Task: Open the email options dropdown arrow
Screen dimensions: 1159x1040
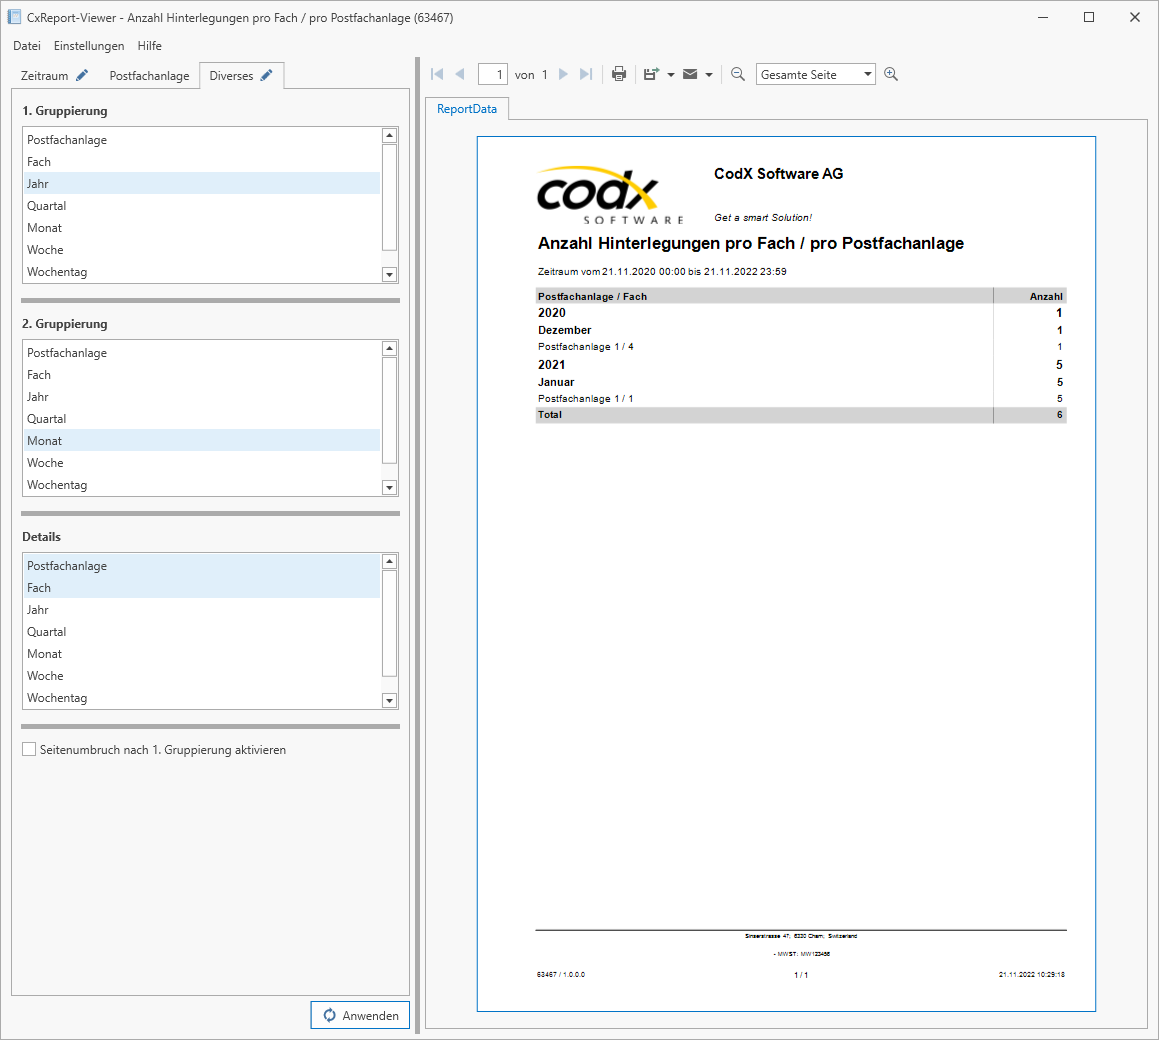Action: [709, 74]
